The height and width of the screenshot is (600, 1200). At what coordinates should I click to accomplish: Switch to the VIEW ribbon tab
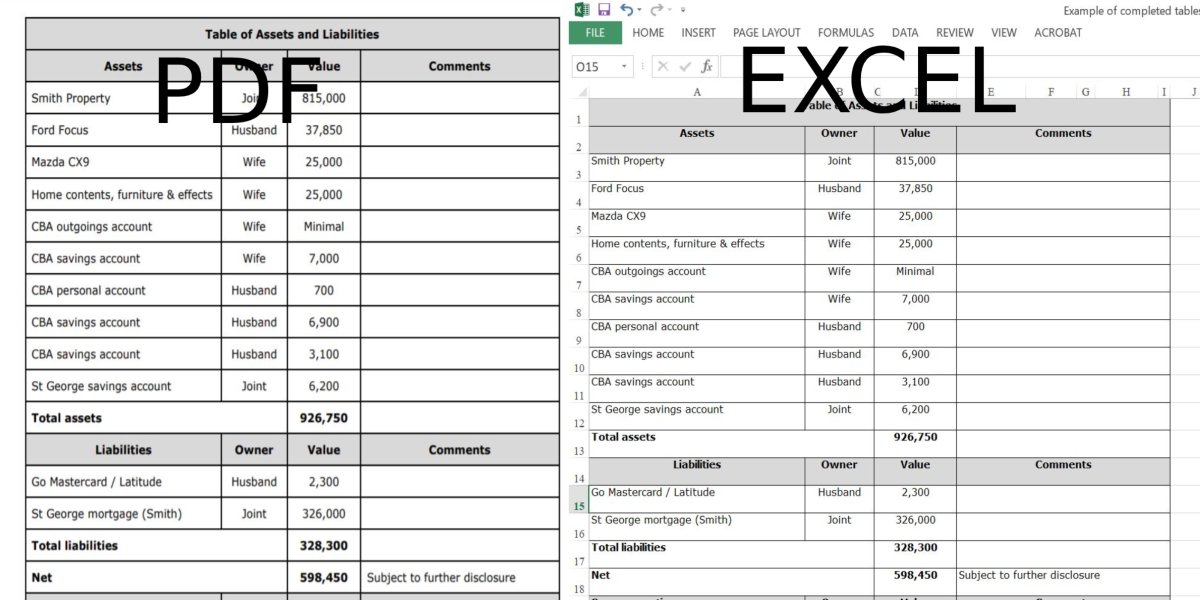point(1004,33)
